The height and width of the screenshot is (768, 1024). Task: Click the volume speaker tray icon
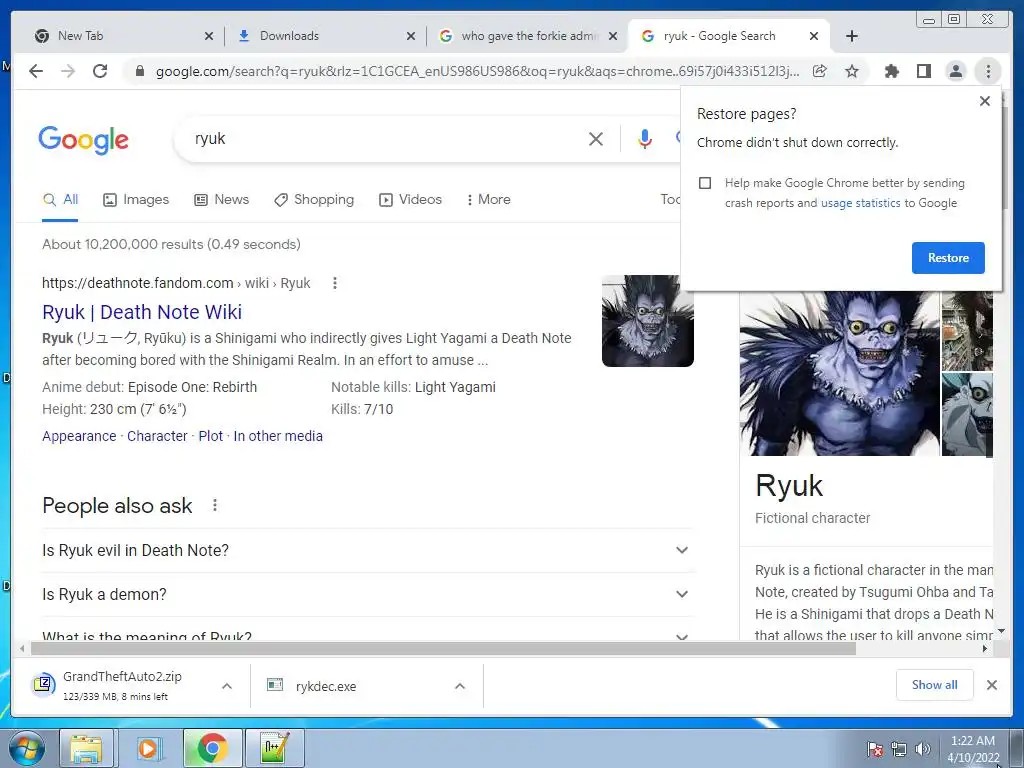click(923, 749)
